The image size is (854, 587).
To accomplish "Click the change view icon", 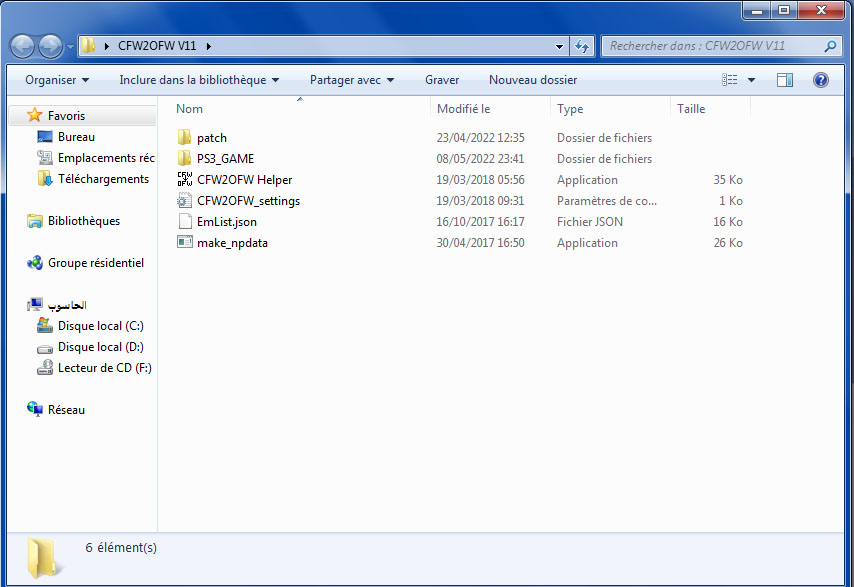I will 731,80.
